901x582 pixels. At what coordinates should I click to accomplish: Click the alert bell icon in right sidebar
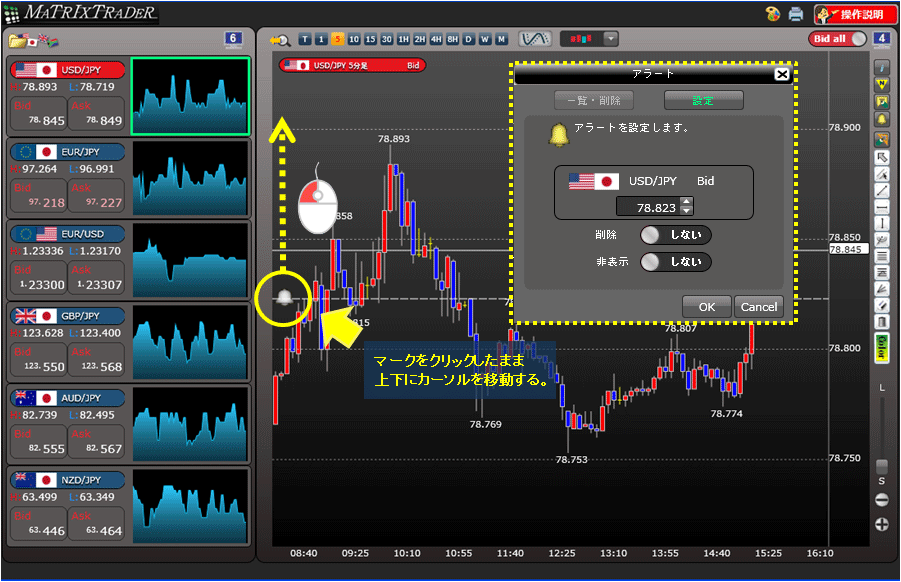(x=881, y=119)
